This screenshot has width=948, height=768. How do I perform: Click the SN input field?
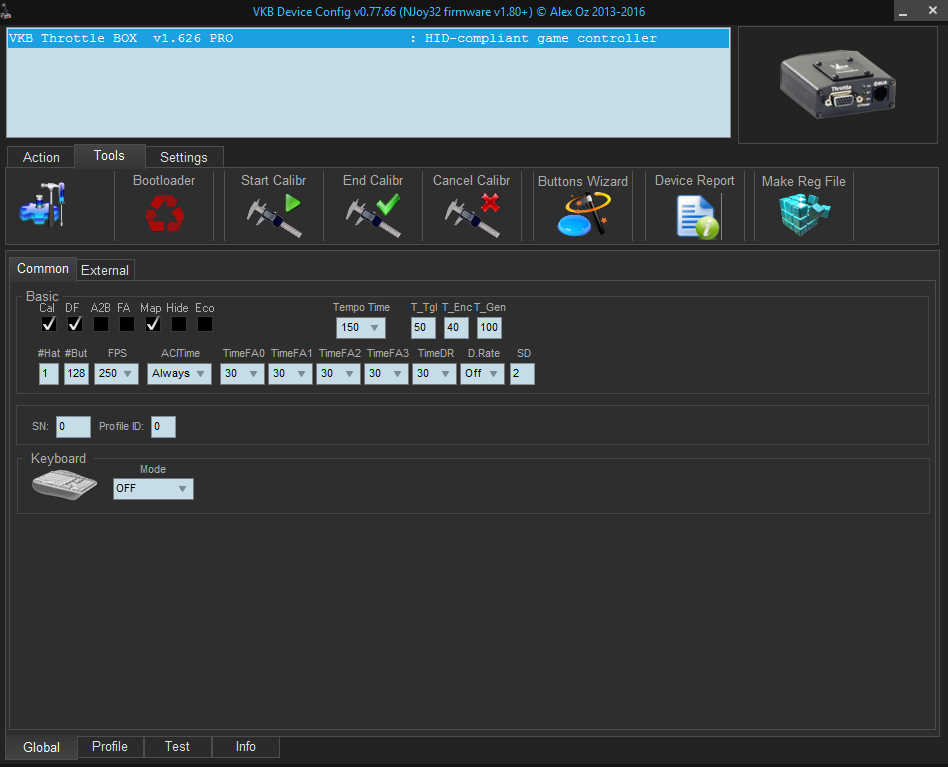pyautogui.click(x=73, y=427)
